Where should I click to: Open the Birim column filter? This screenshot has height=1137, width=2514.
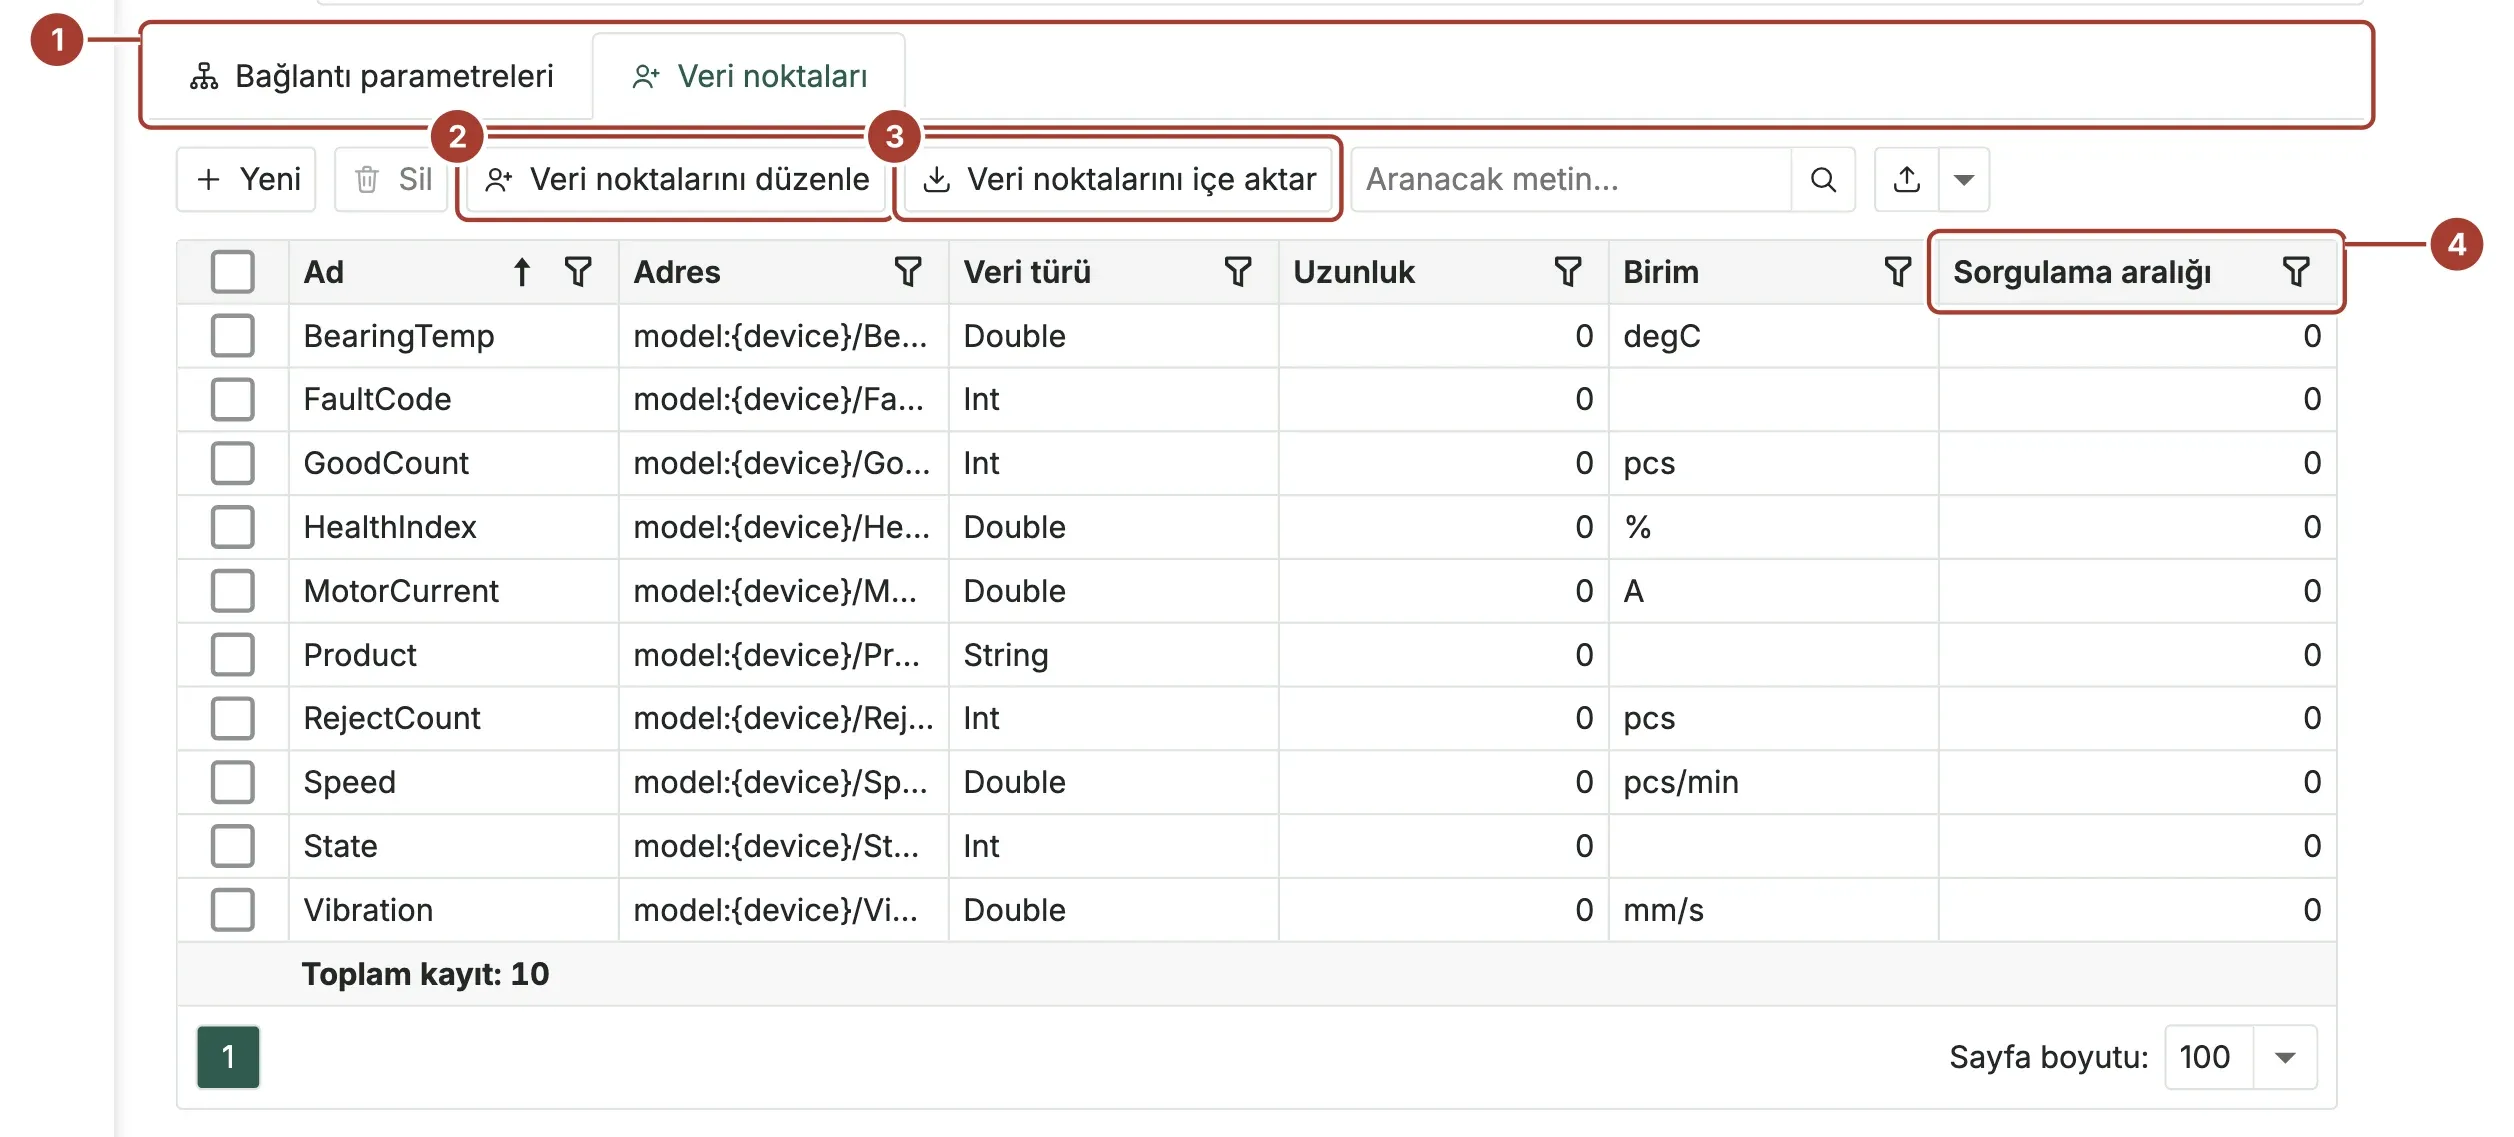click(1898, 272)
